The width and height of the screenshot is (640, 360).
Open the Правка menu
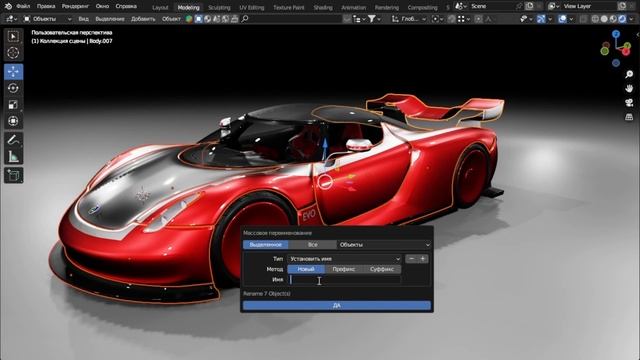(x=46, y=6)
